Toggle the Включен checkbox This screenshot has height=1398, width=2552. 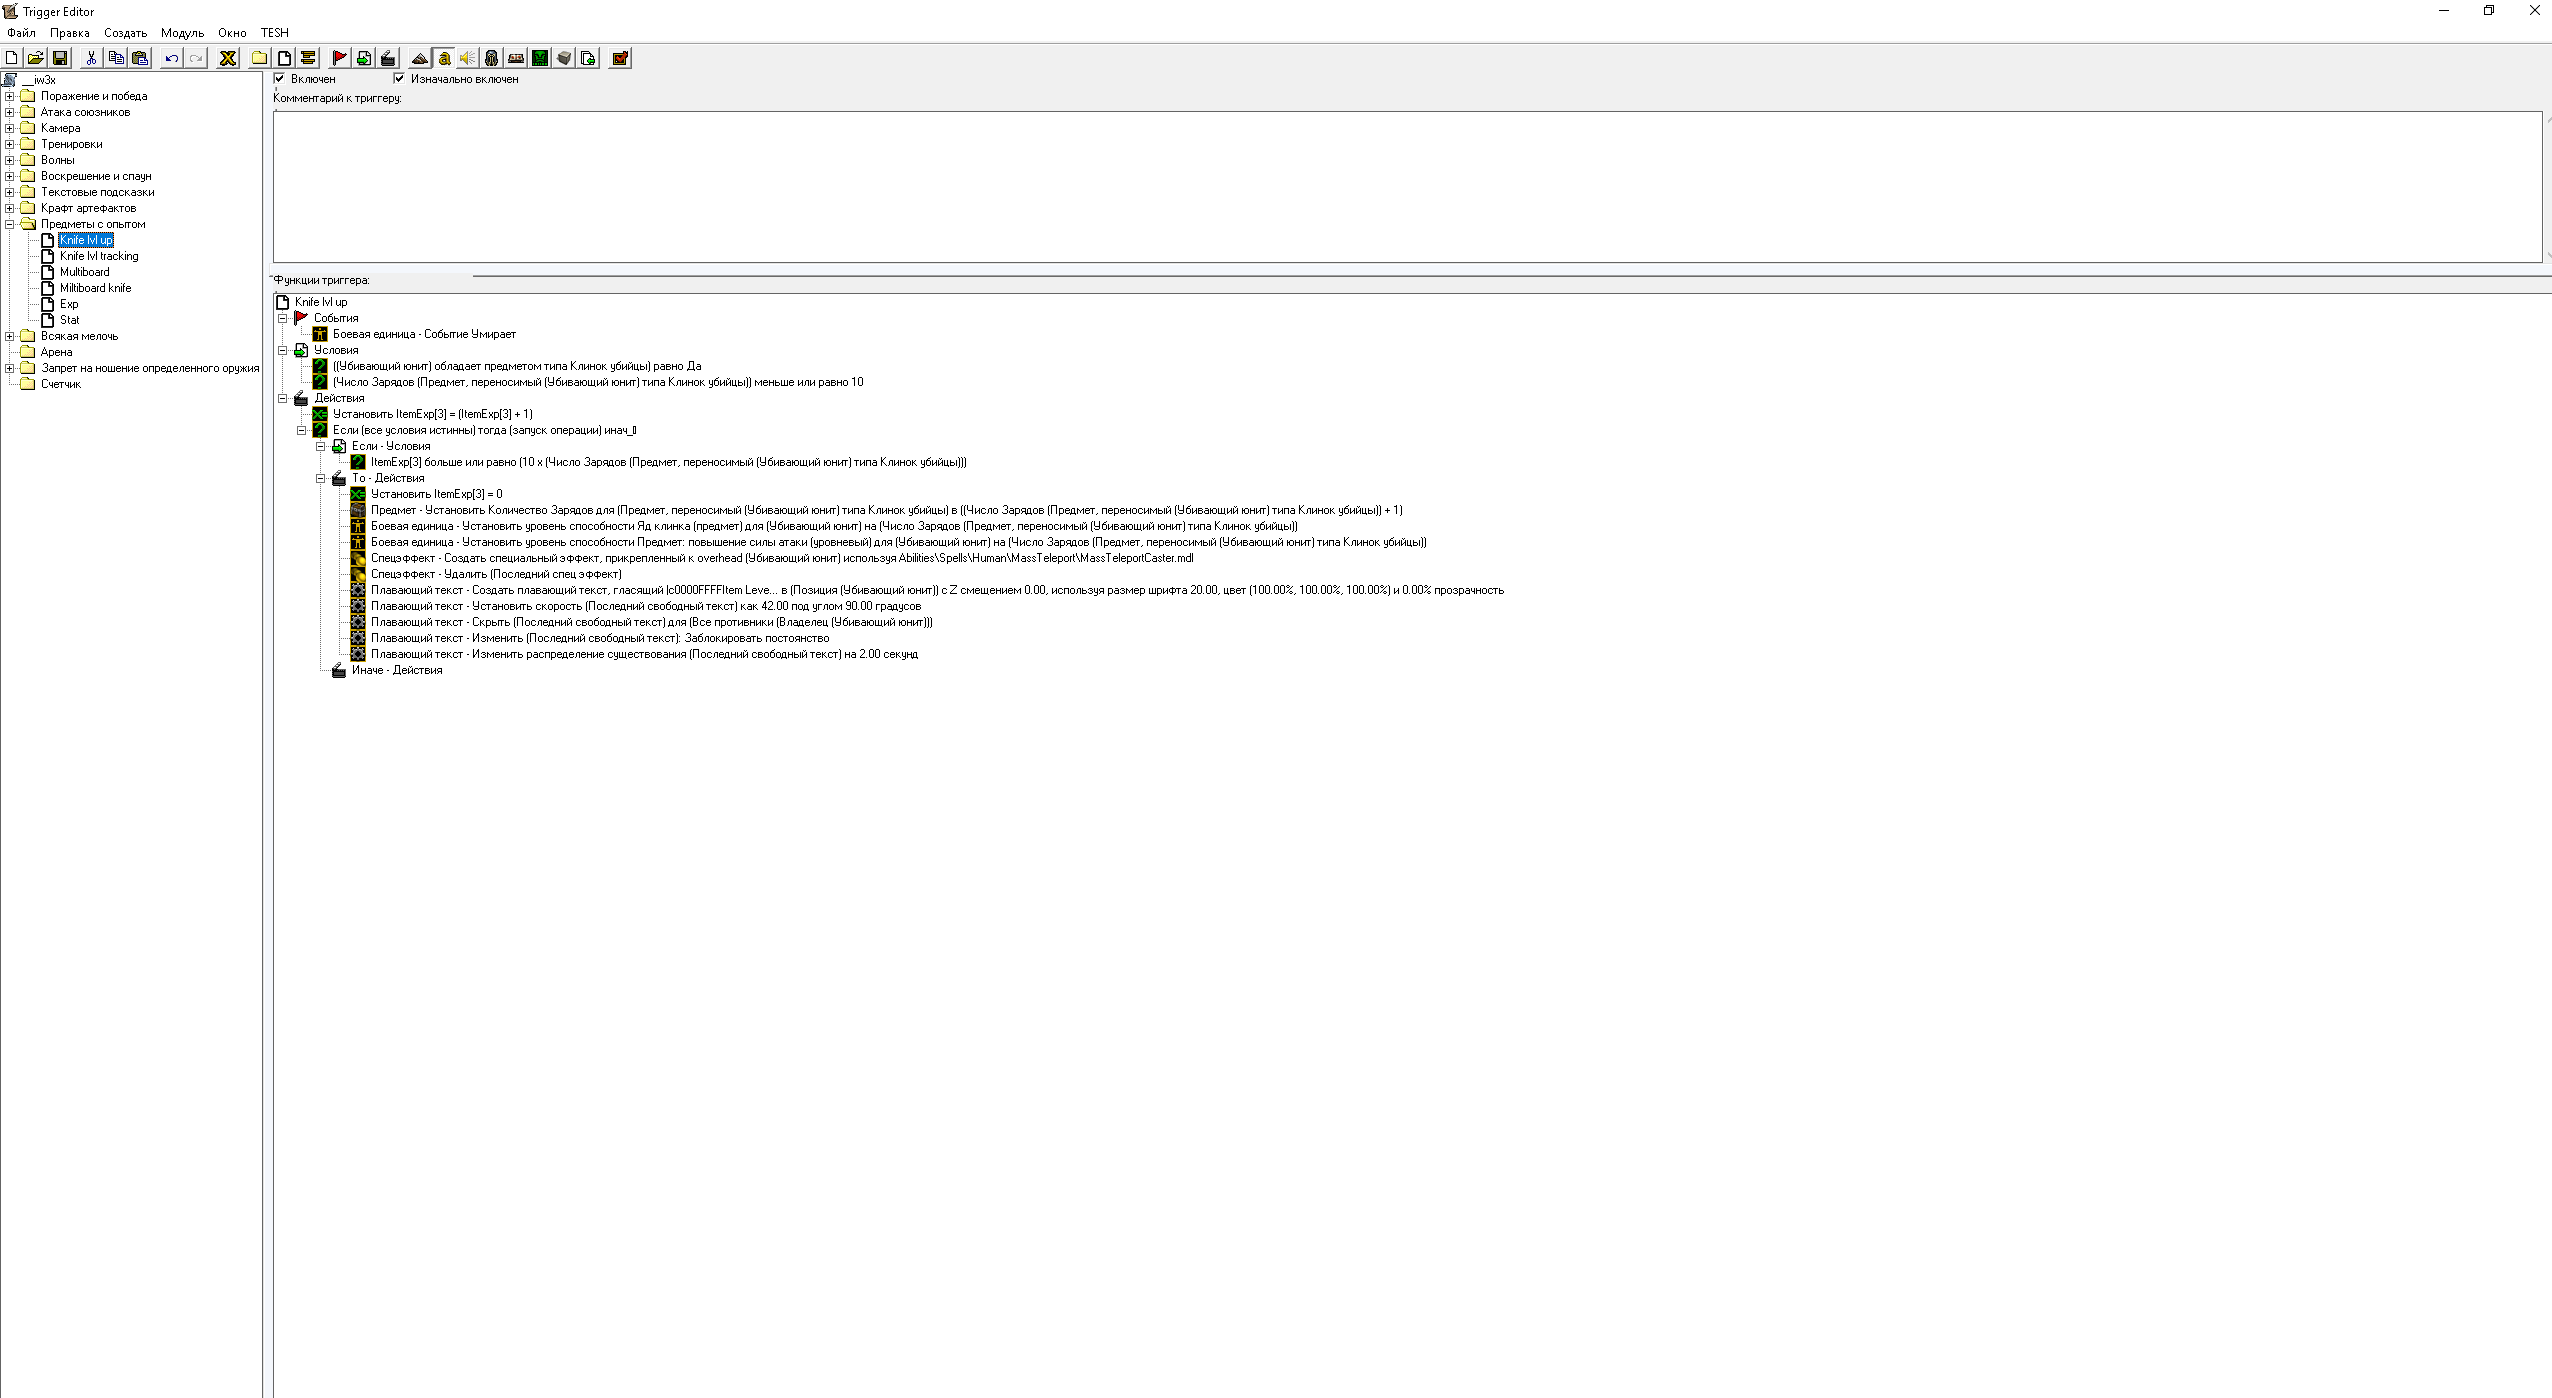pos(280,78)
